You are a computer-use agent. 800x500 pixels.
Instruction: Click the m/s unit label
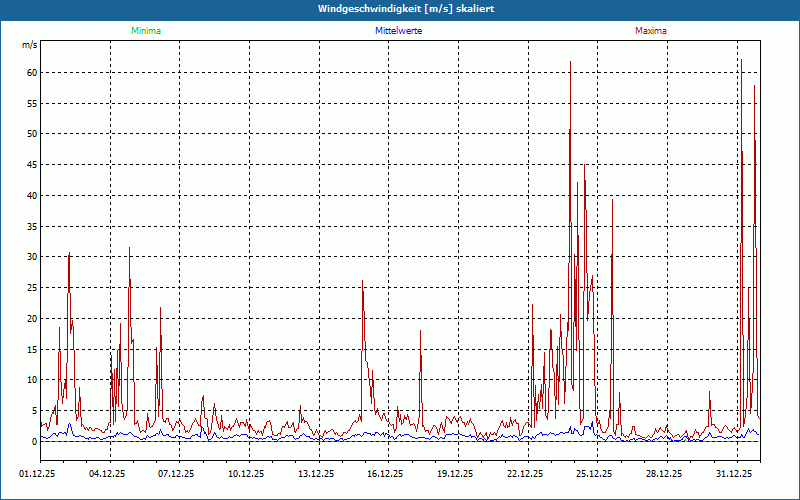(30, 45)
